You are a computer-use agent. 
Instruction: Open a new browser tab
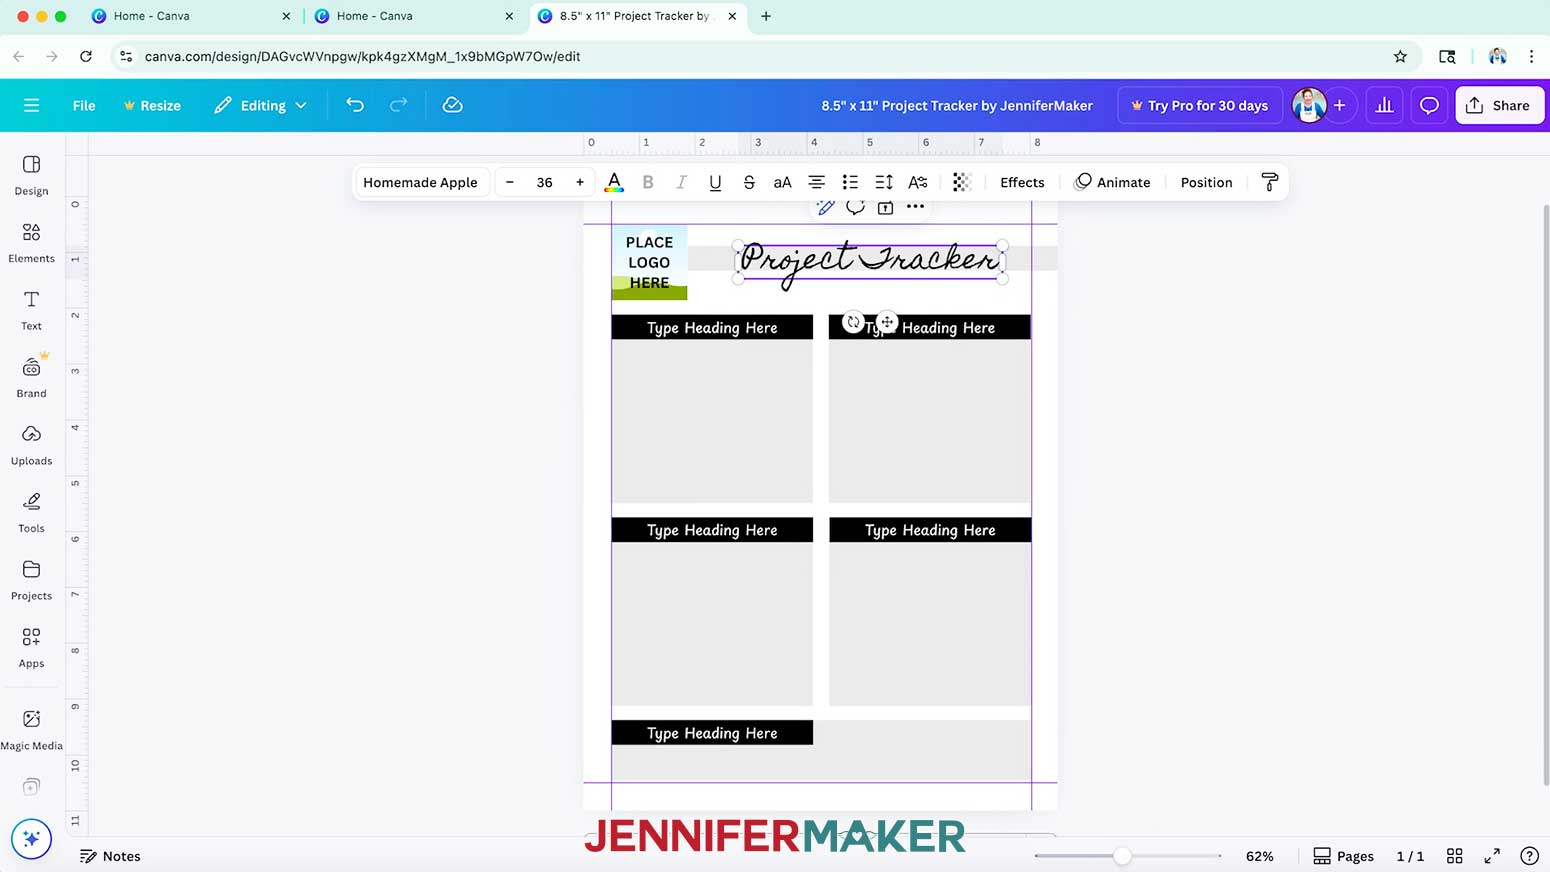[766, 16]
